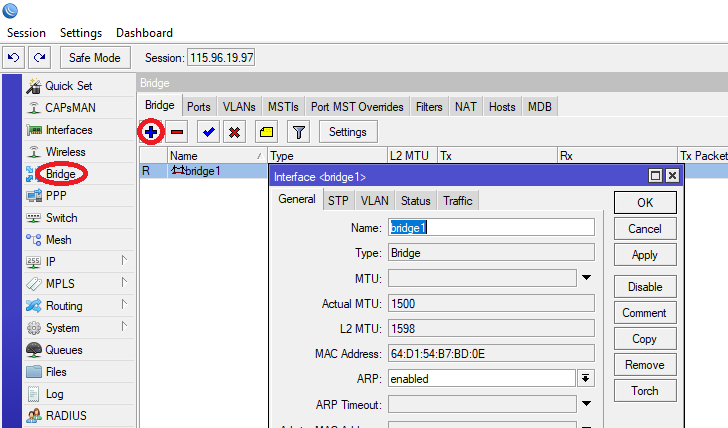
Task: Remove selected bridge with minus icon
Action: [x=177, y=132]
